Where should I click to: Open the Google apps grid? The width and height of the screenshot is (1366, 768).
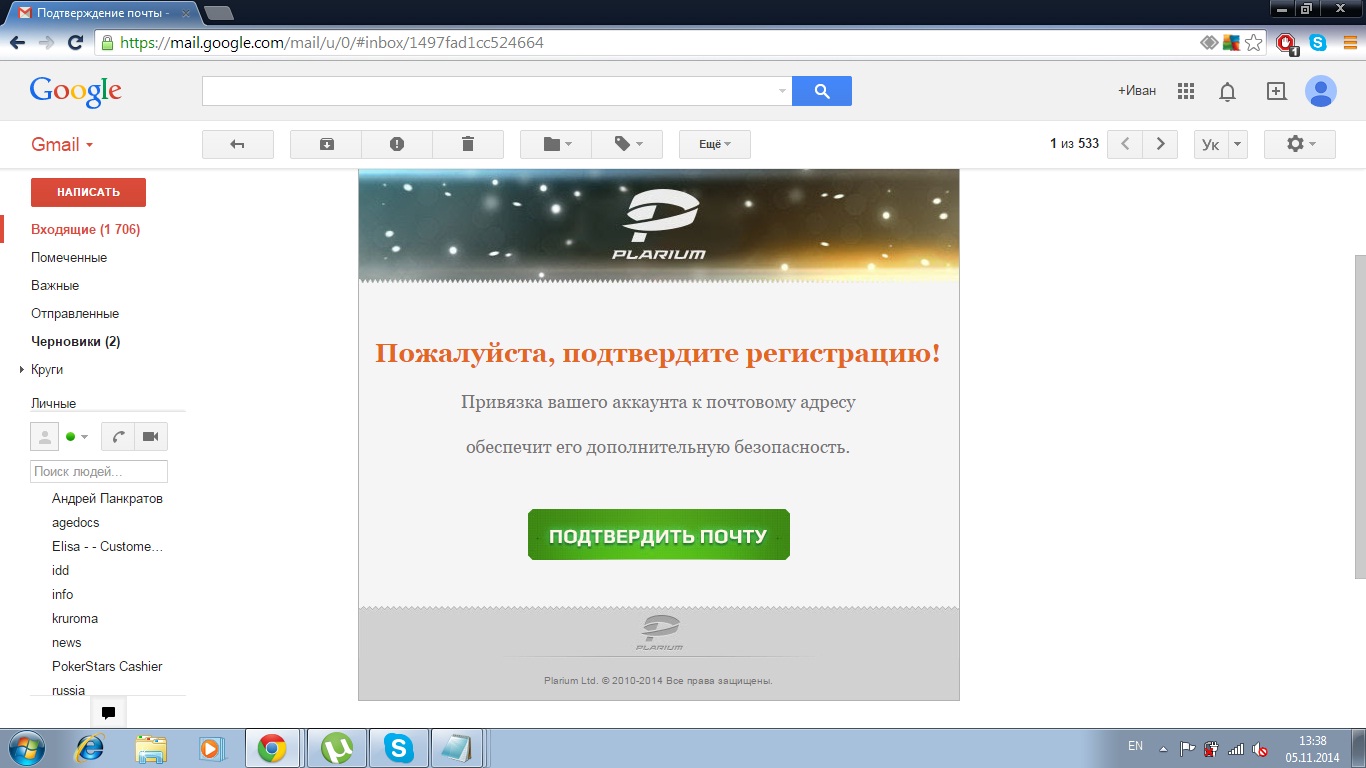point(1186,91)
